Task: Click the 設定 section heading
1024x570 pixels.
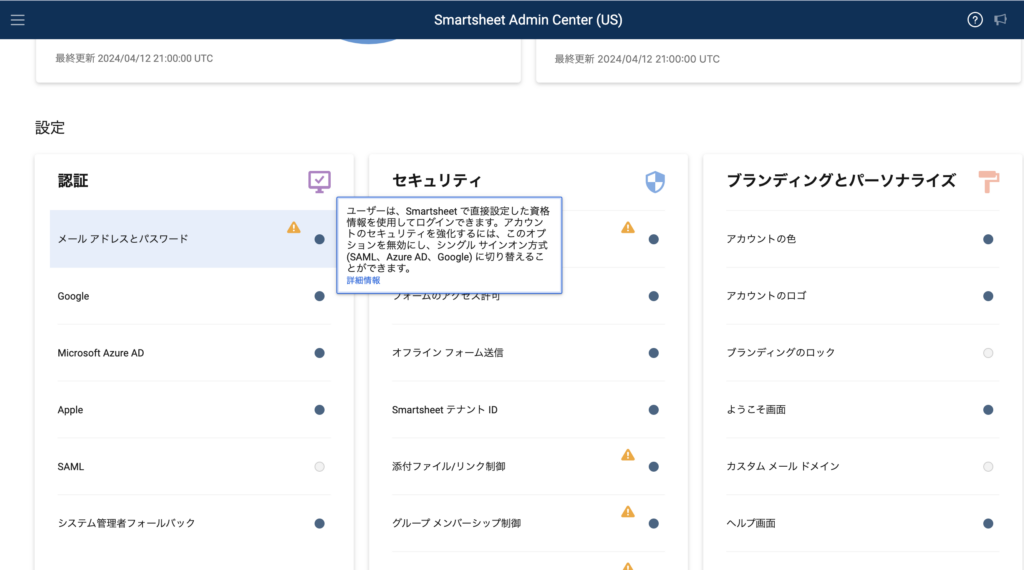Action: 50,128
